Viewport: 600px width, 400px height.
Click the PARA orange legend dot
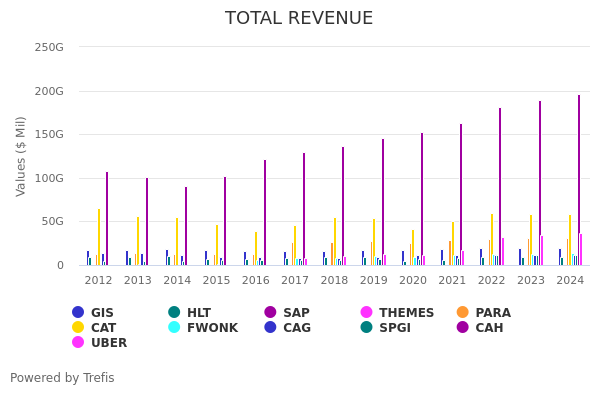[x=462, y=313]
